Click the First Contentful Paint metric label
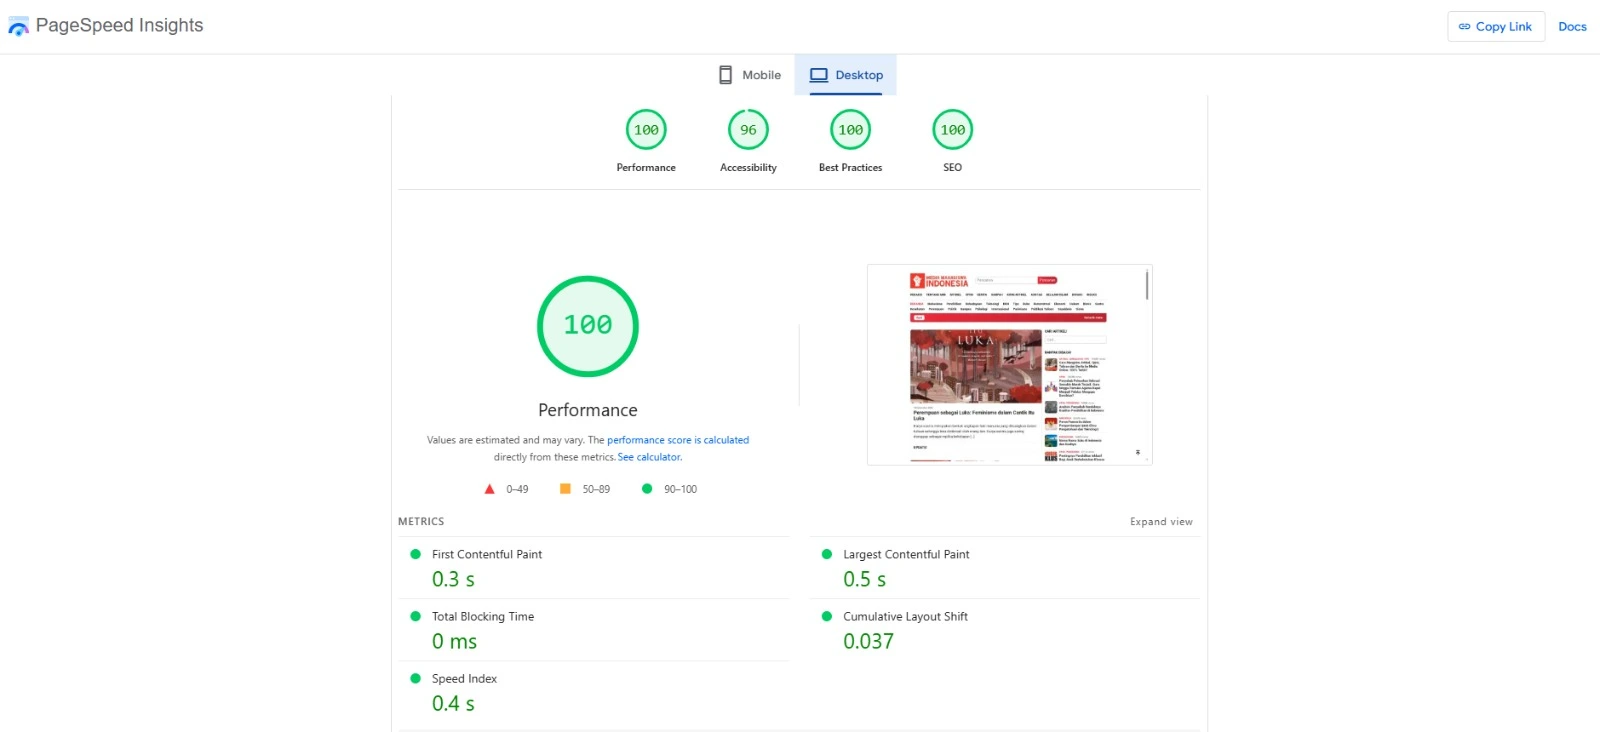Image resolution: width=1600 pixels, height=732 pixels. [487, 554]
